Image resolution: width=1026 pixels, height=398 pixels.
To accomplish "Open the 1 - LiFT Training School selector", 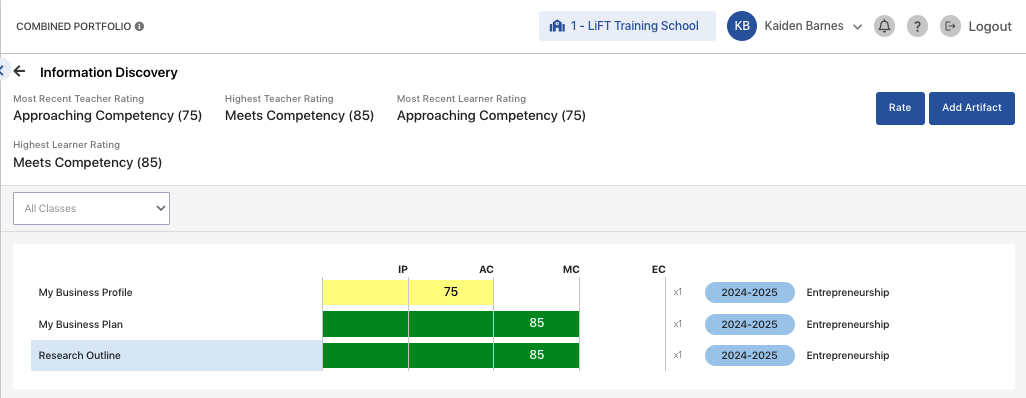I will [x=627, y=26].
